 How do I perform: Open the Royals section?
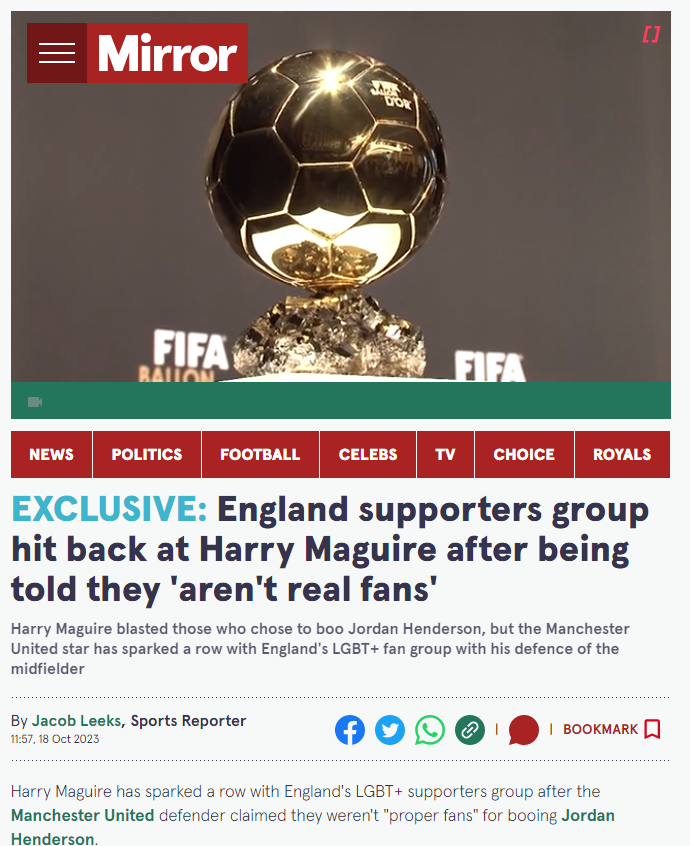pyautogui.click(x=622, y=454)
